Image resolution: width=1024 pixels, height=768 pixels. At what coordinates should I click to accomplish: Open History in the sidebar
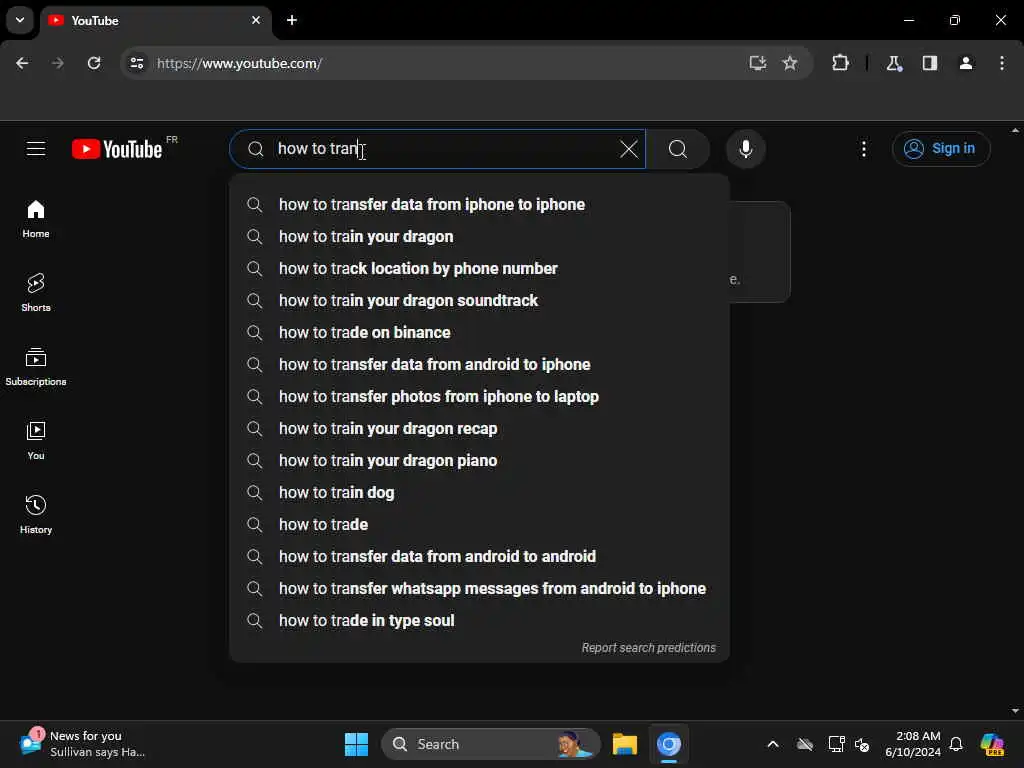[x=36, y=515]
